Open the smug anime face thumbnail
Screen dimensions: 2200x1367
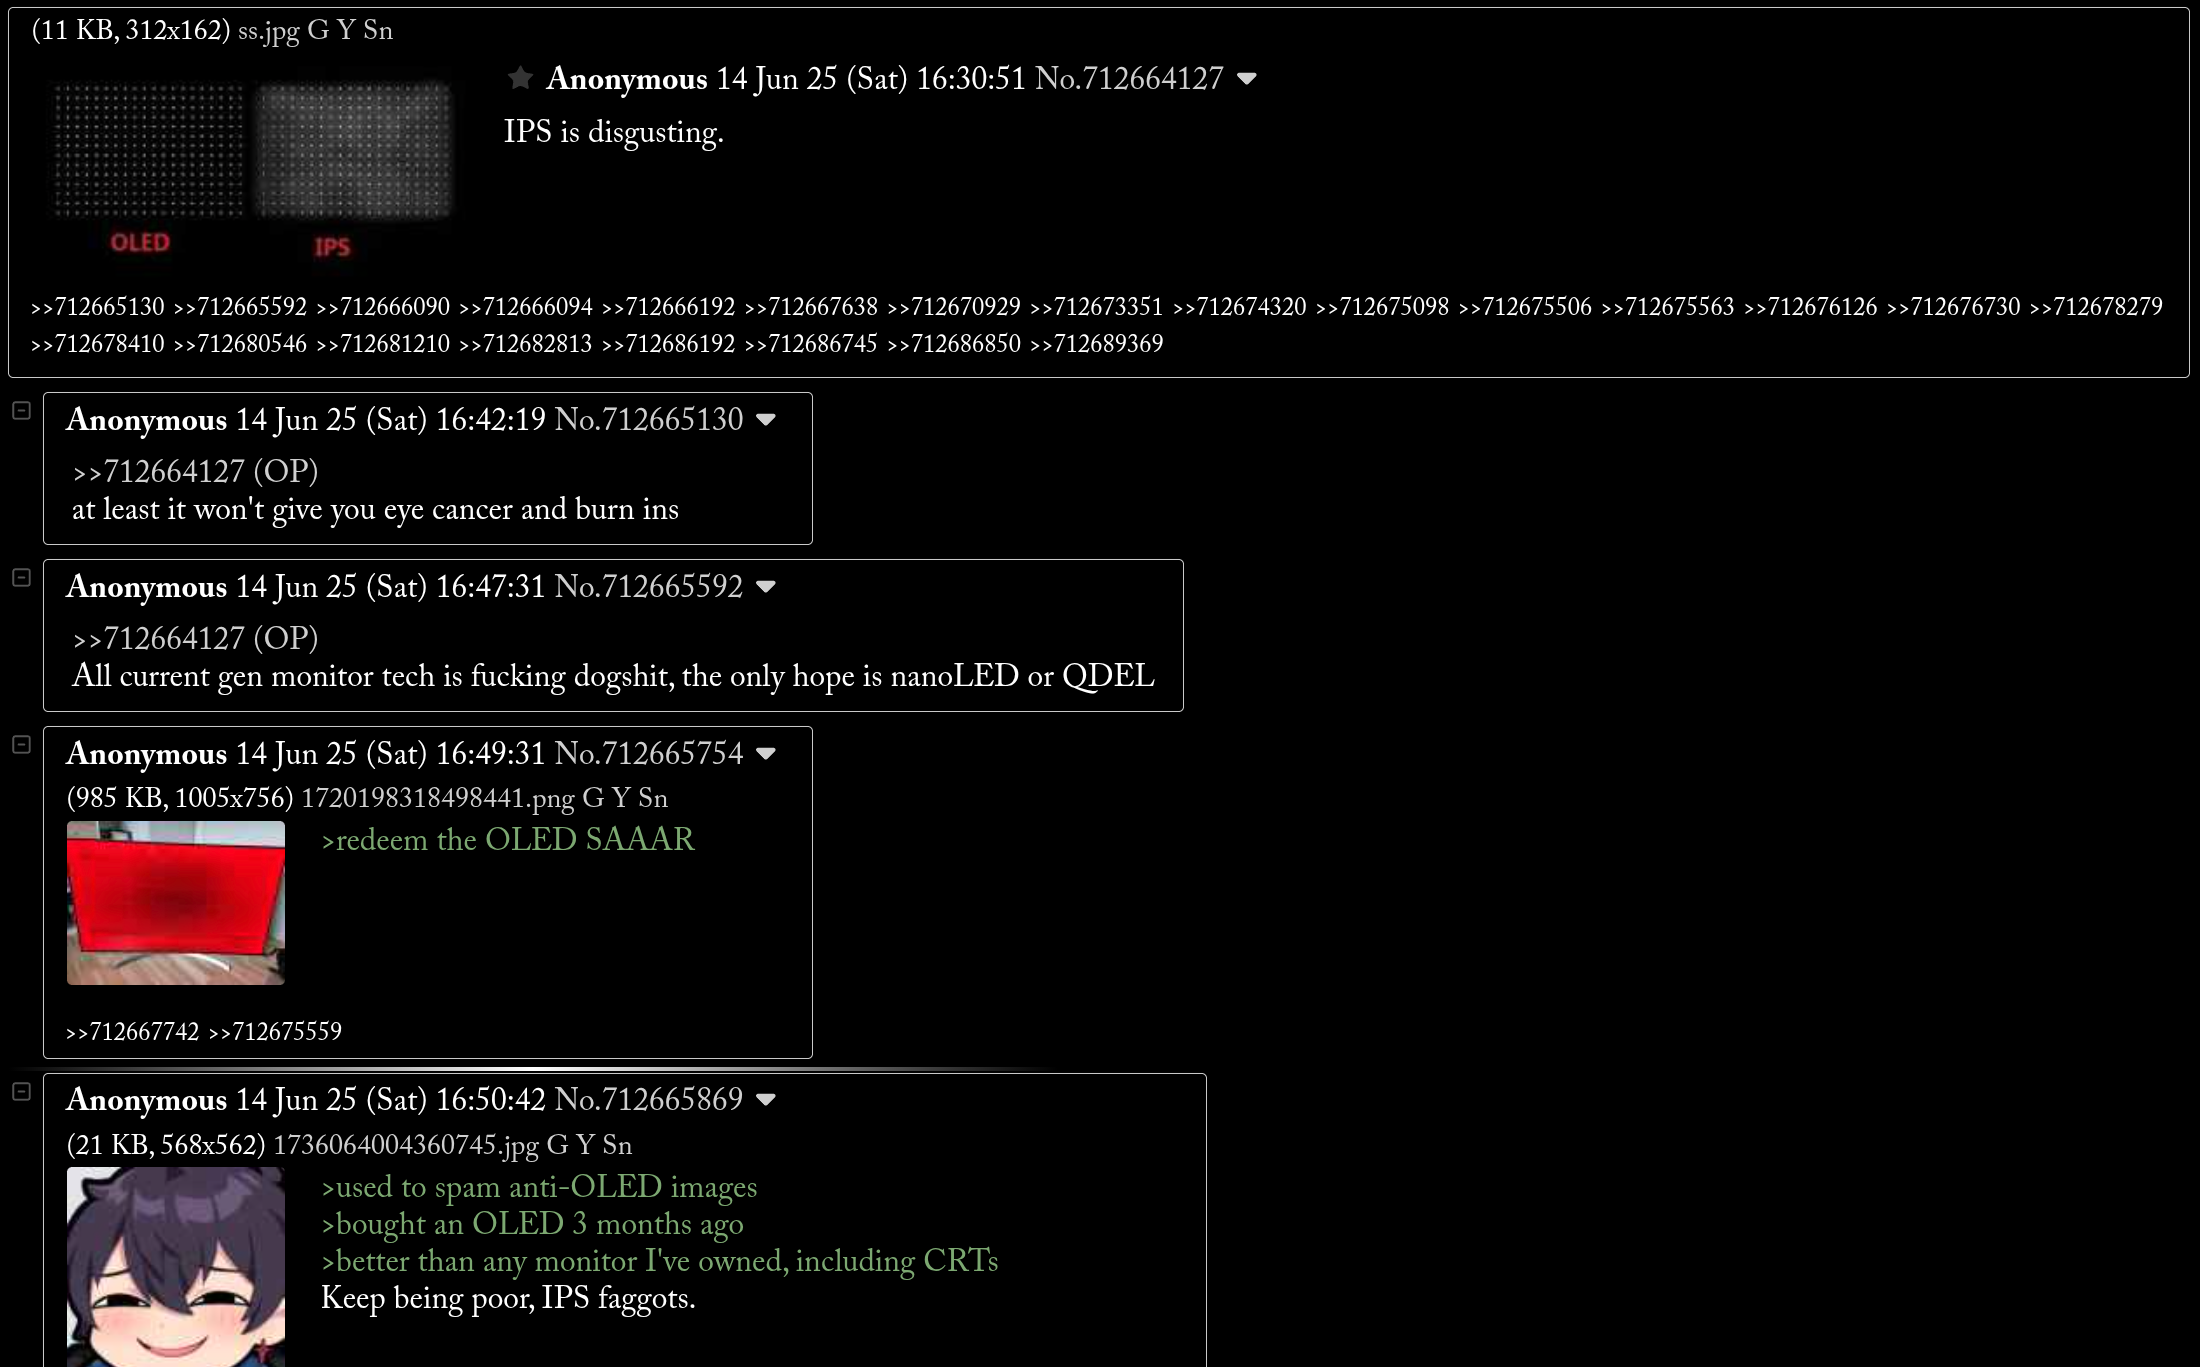tap(176, 1267)
